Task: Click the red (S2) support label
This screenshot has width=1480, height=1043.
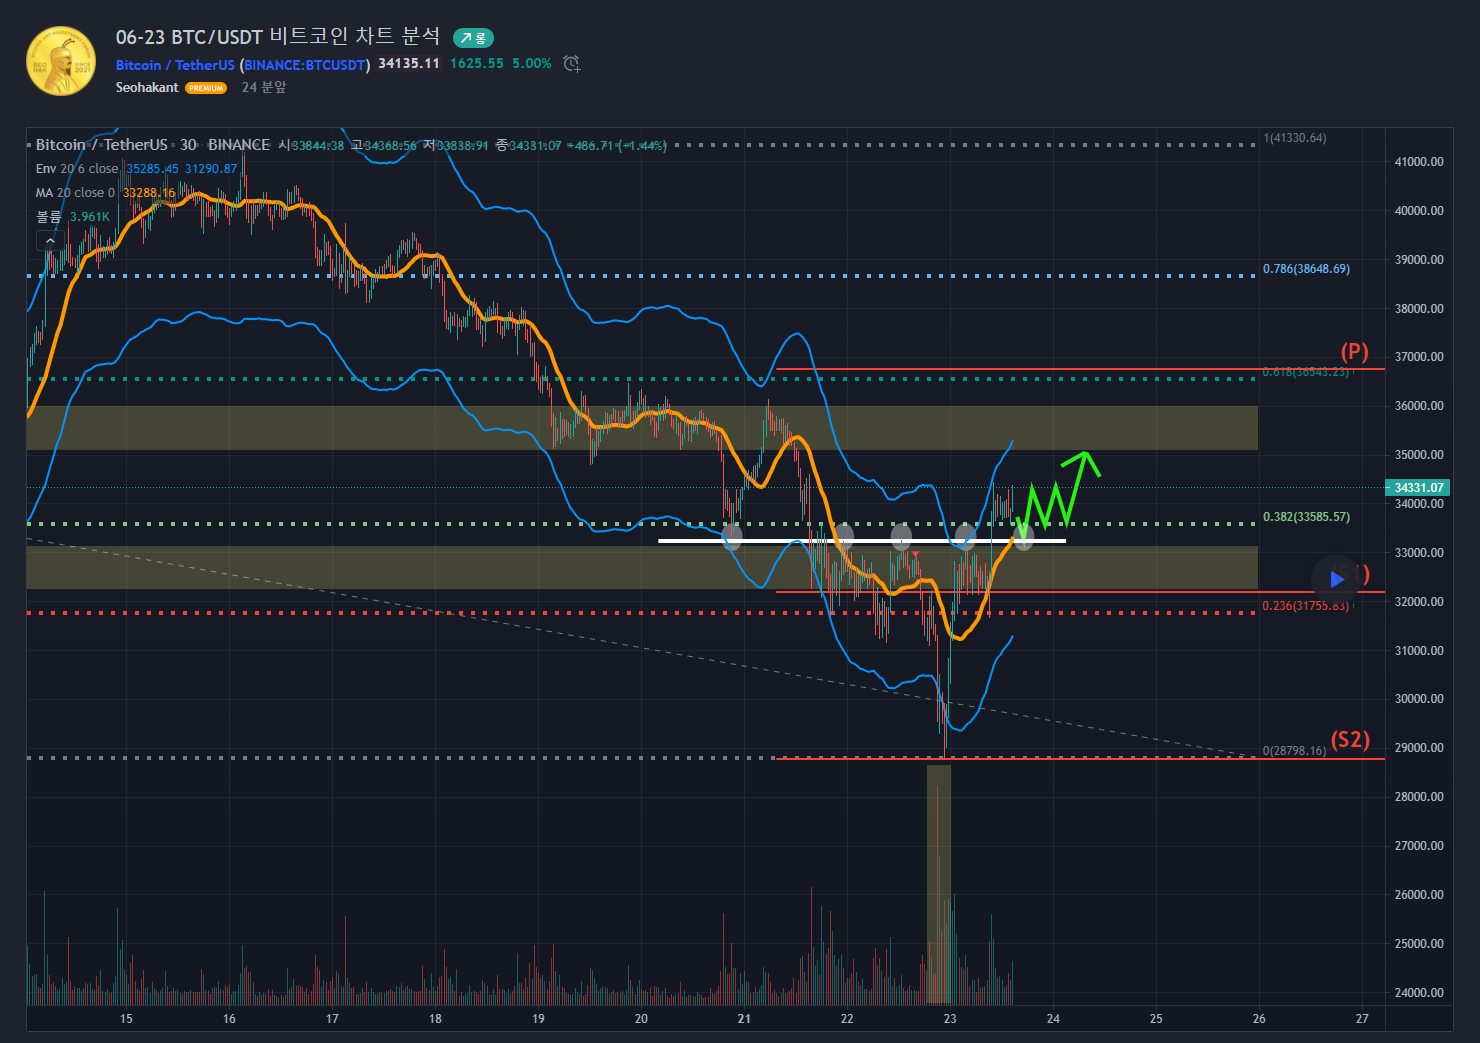Action: 1349,740
